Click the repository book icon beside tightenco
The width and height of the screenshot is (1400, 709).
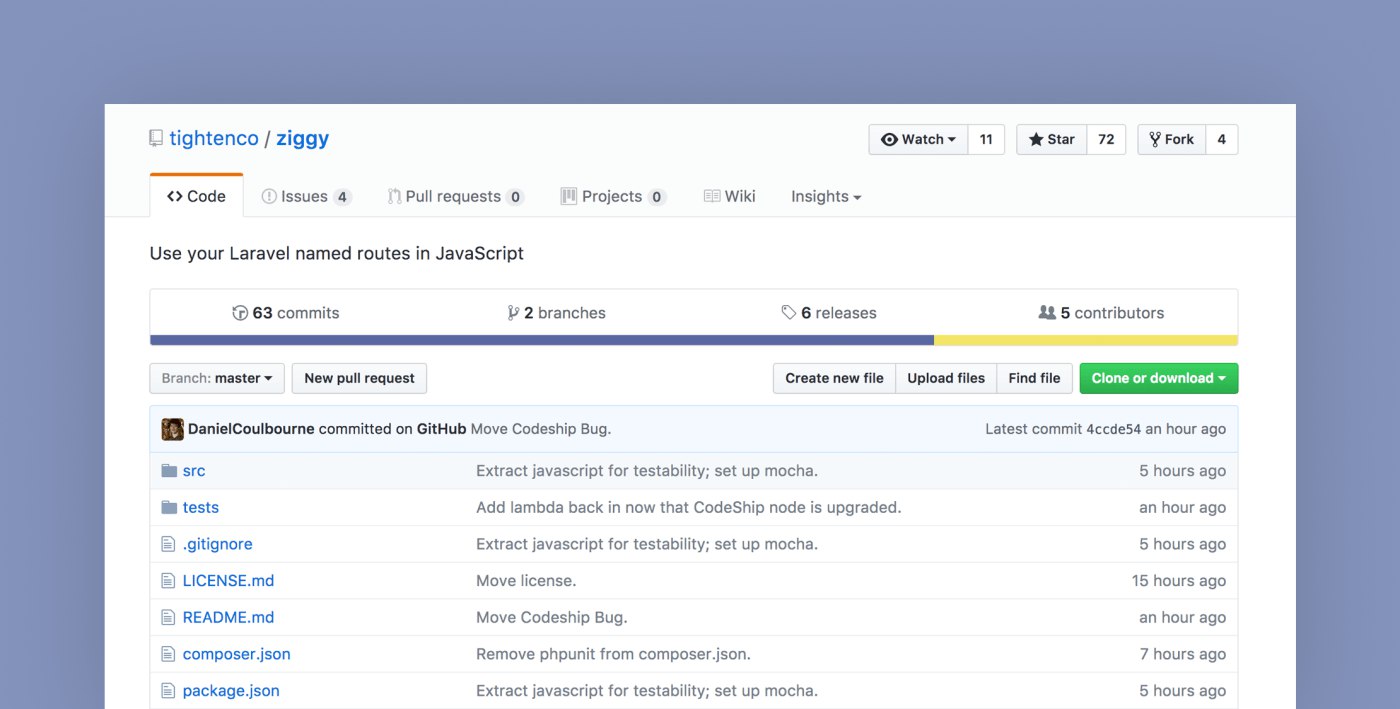point(155,139)
